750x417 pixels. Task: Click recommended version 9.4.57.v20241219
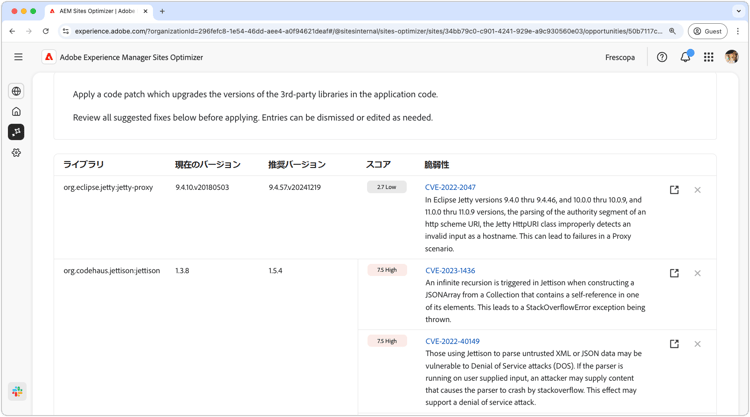(295, 187)
